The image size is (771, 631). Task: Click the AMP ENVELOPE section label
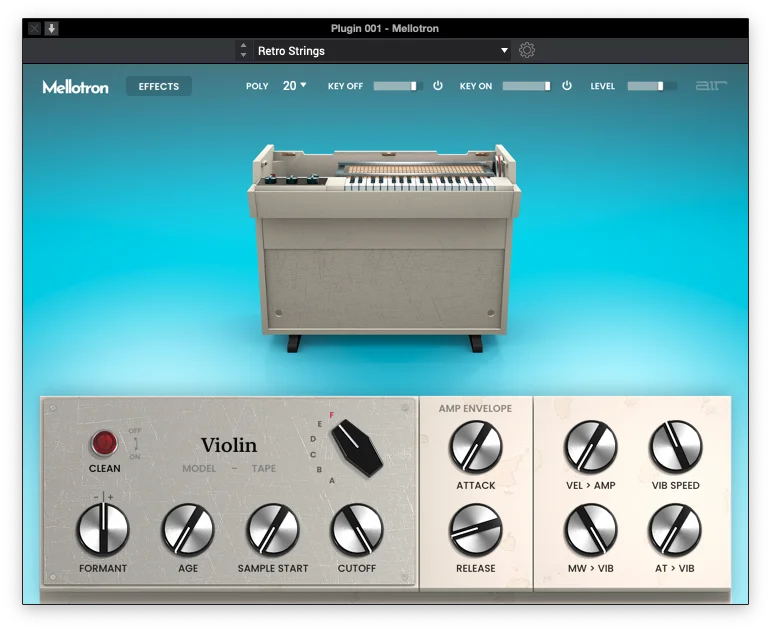point(475,408)
